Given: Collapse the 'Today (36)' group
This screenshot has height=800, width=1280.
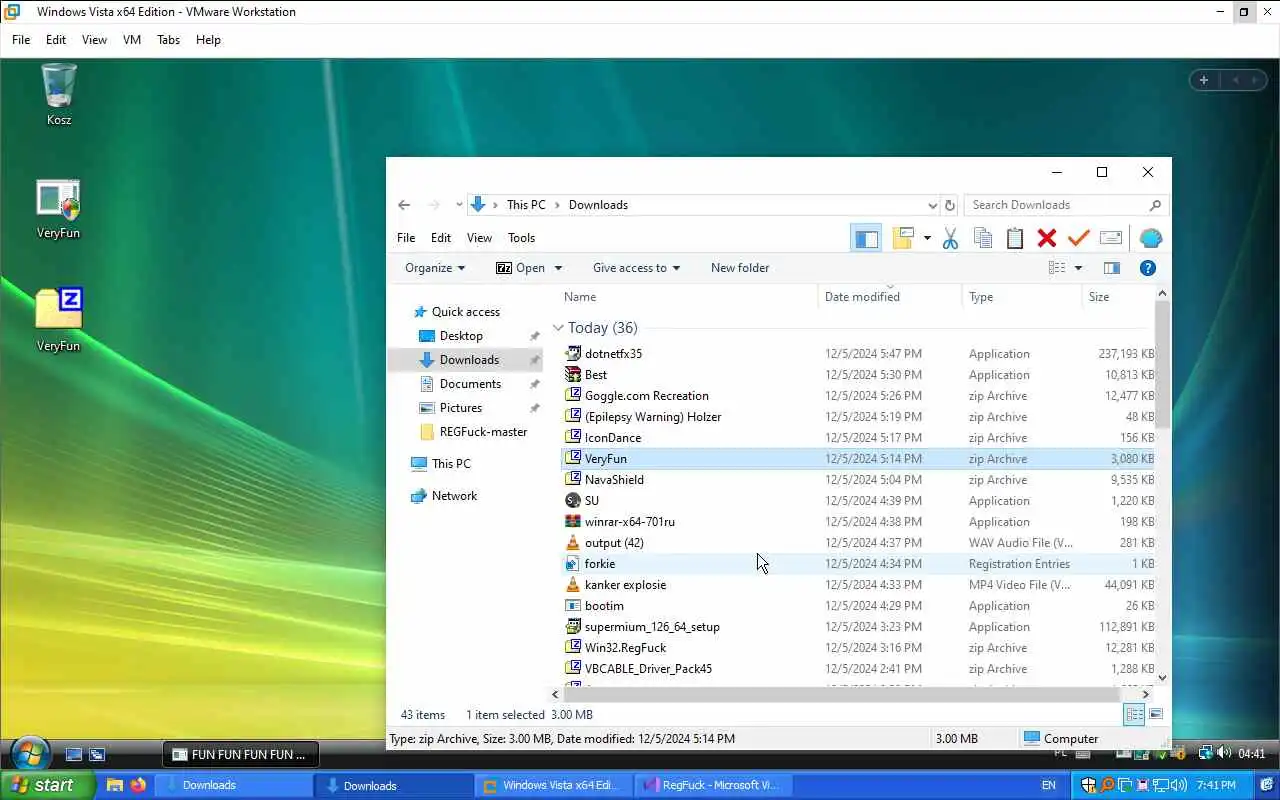Looking at the screenshot, I should pyautogui.click(x=558, y=328).
